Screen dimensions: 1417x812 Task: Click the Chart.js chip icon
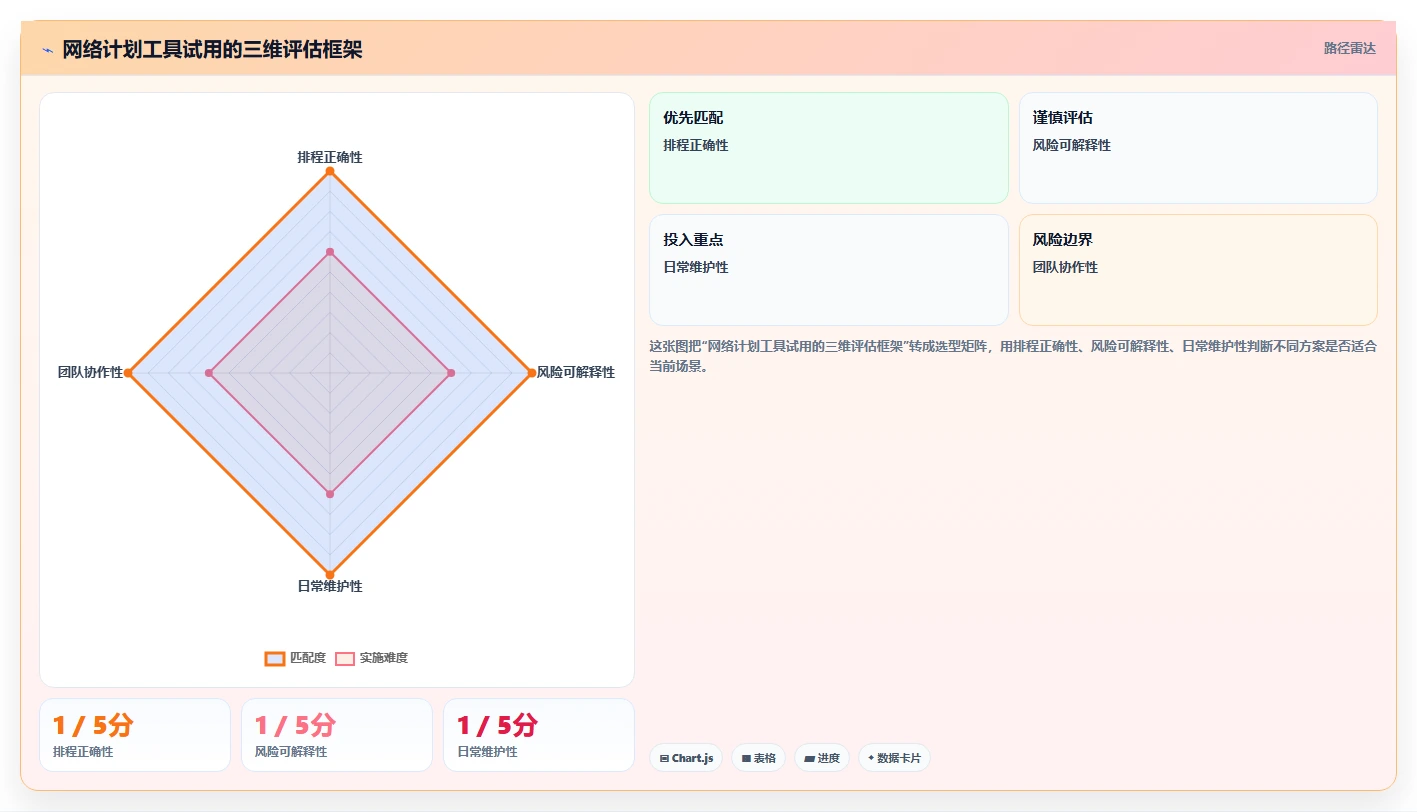[x=664, y=759]
